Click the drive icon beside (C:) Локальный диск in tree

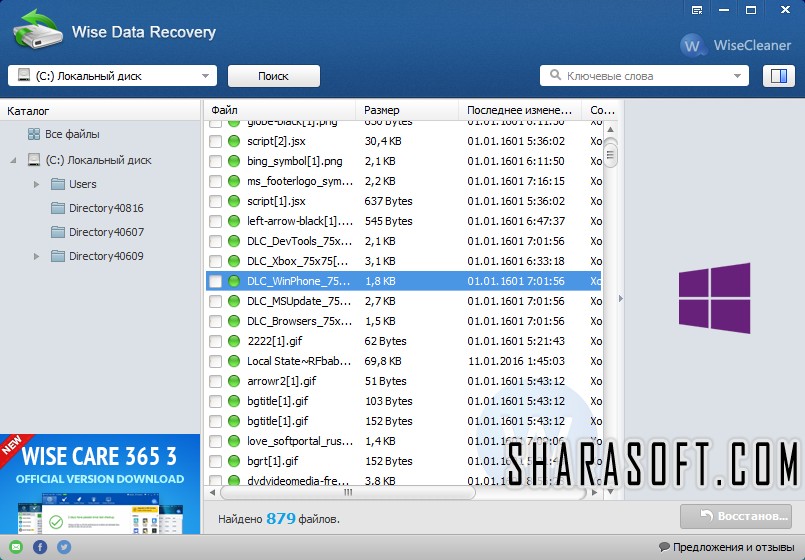pyautogui.click(x=34, y=160)
